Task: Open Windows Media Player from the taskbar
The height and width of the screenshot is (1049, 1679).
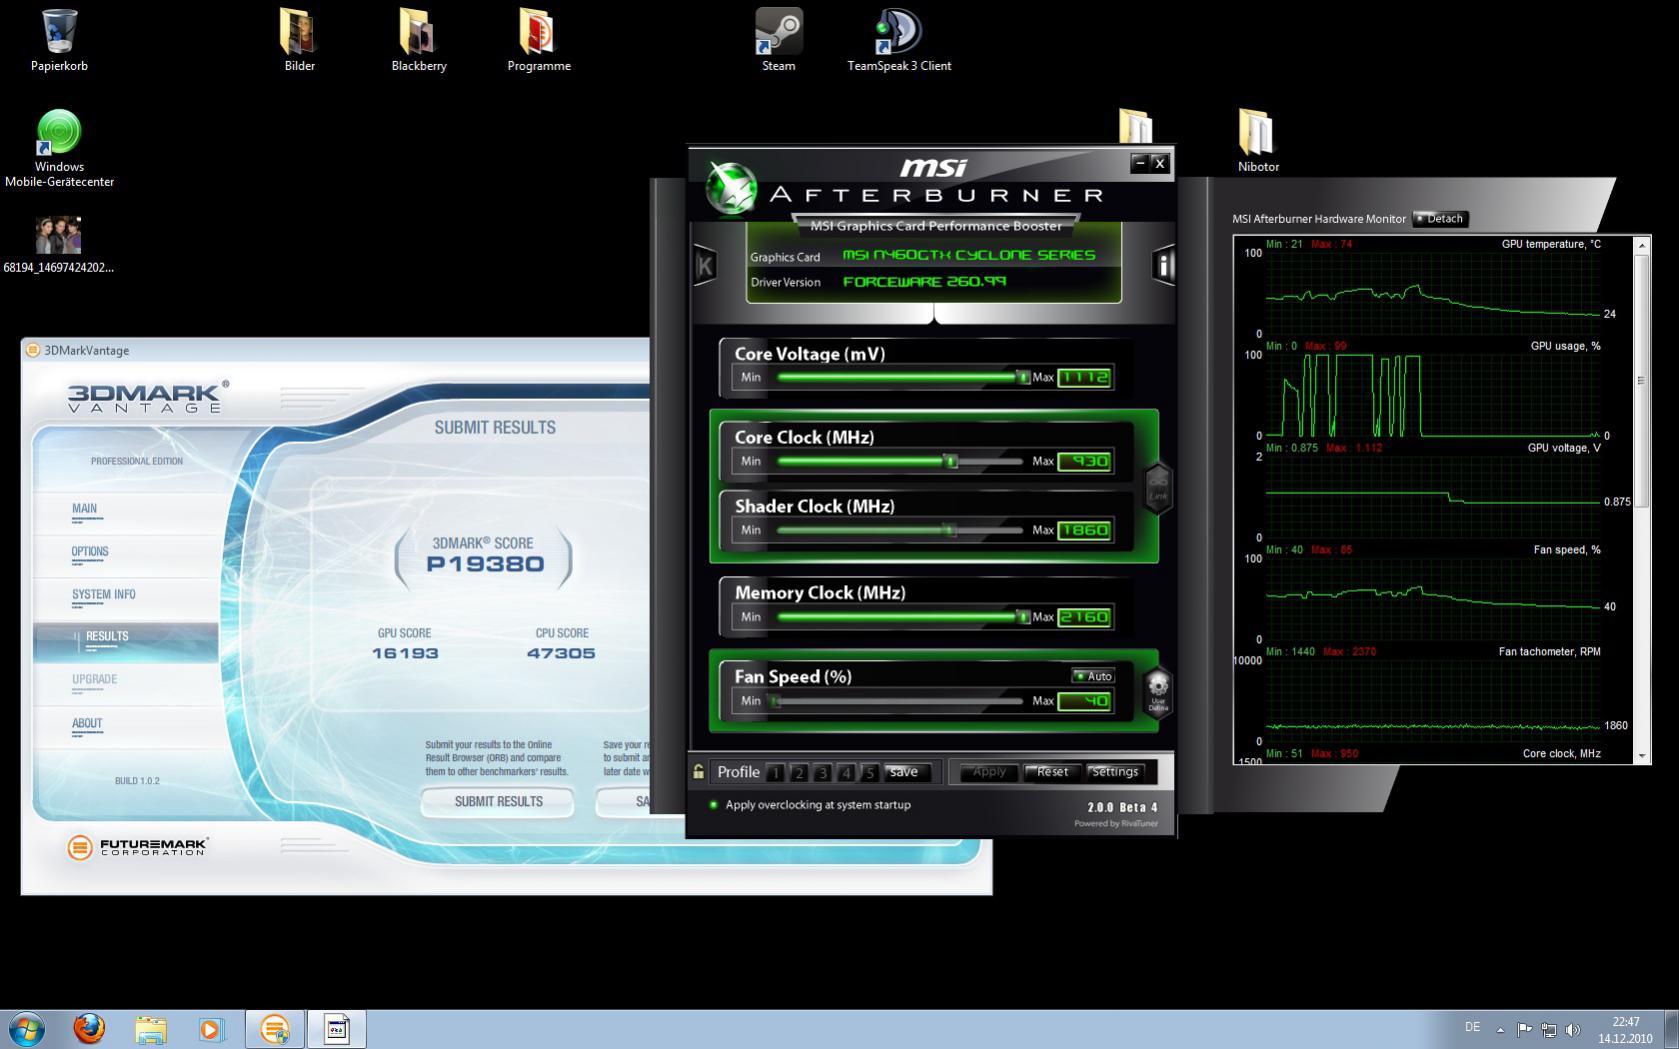Action: (211, 1029)
